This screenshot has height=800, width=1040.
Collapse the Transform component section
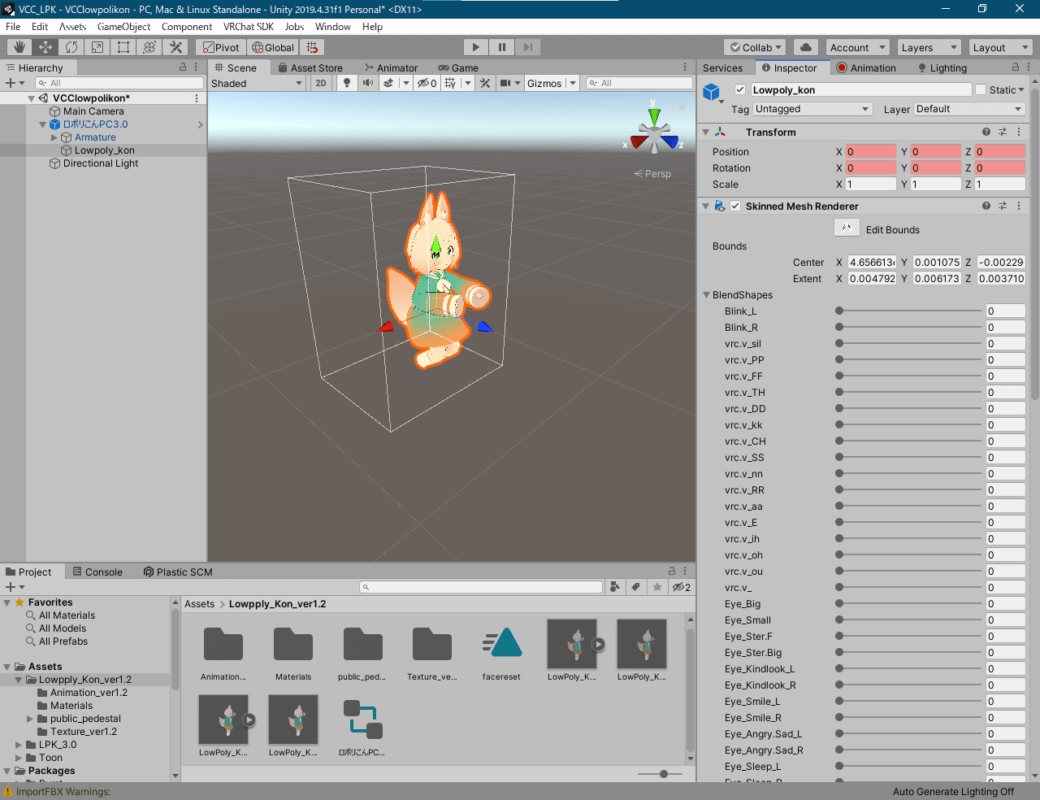click(x=706, y=132)
